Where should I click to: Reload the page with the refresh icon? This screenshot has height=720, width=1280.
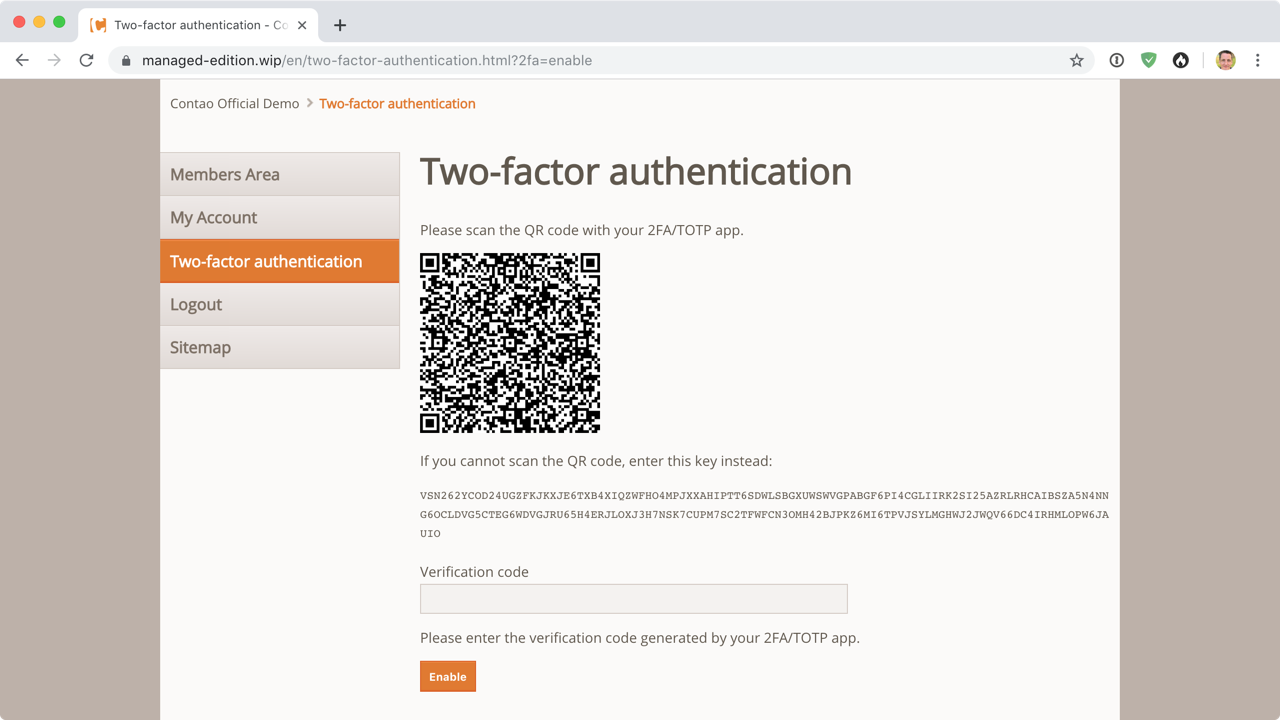pyautogui.click(x=86, y=60)
